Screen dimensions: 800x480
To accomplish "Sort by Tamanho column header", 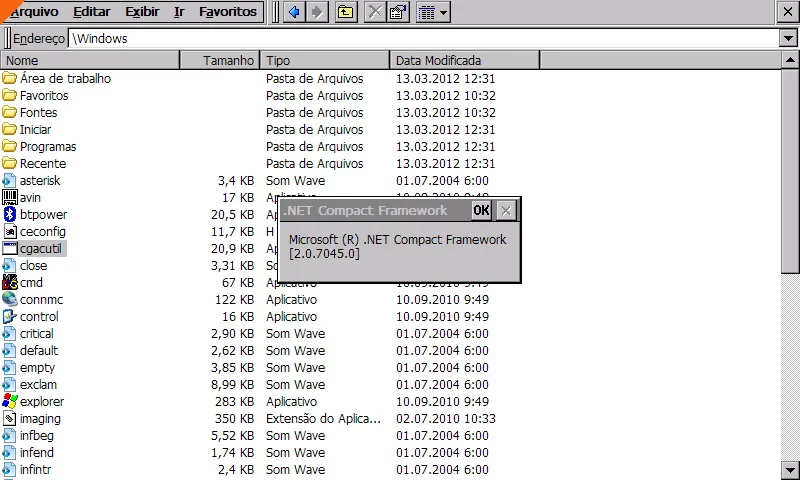I will pyautogui.click(x=220, y=60).
